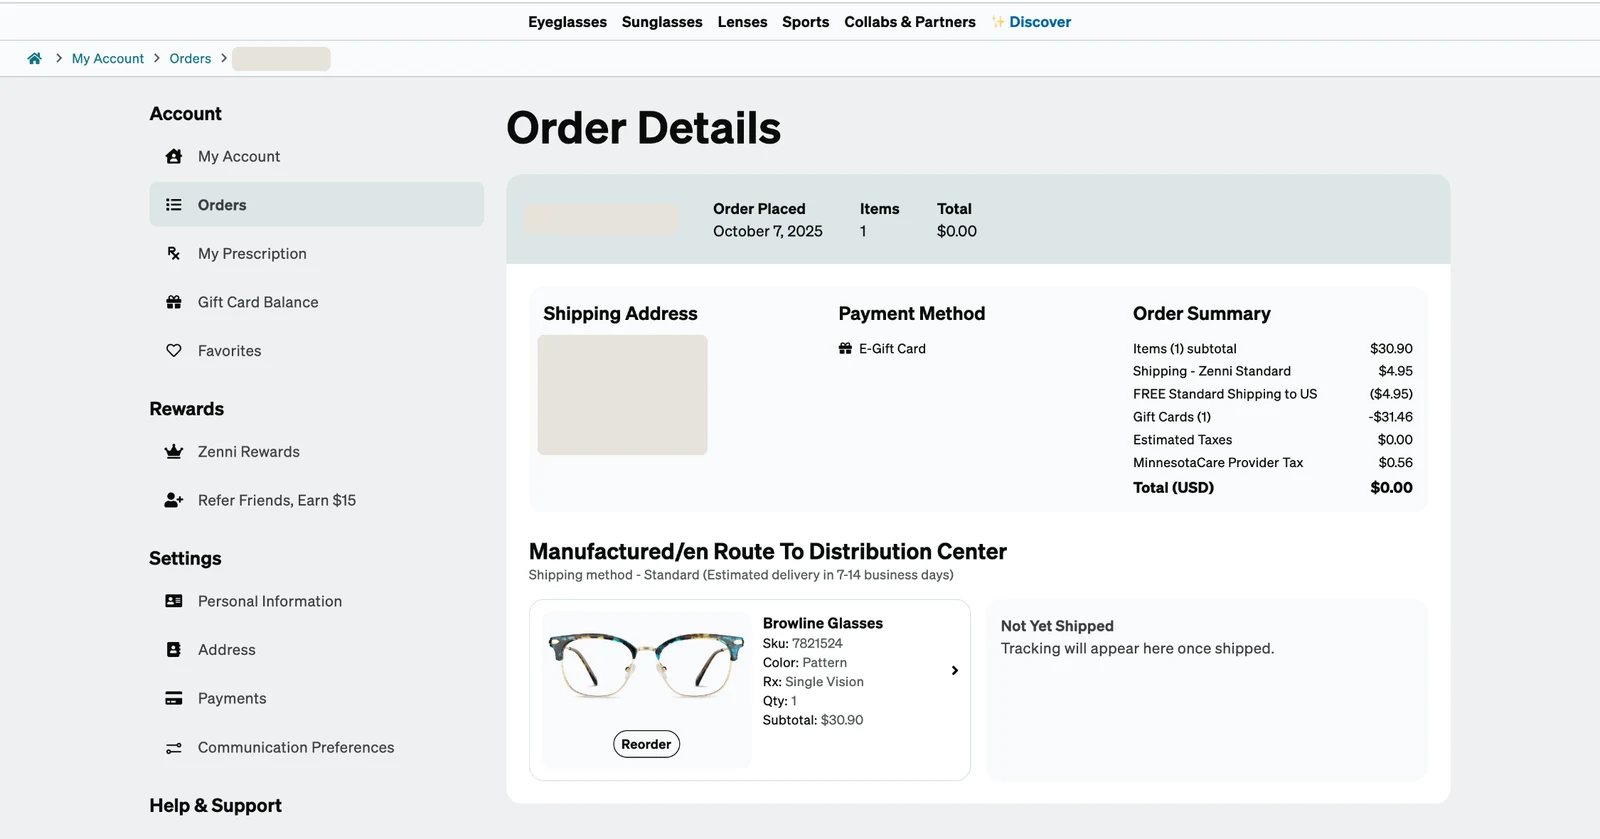Open Payments settings

(x=232, y=698)
